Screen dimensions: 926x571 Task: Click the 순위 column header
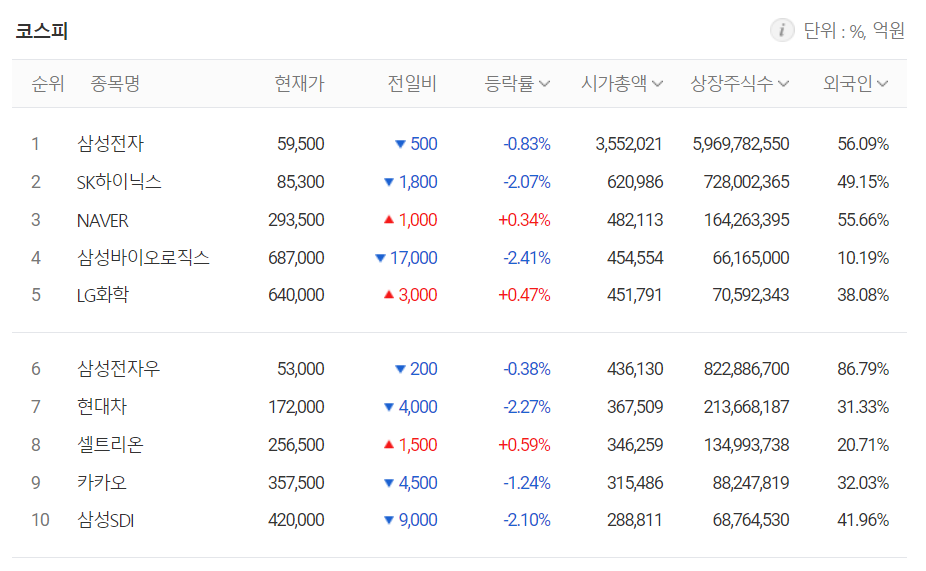click(x=47, y=83)
